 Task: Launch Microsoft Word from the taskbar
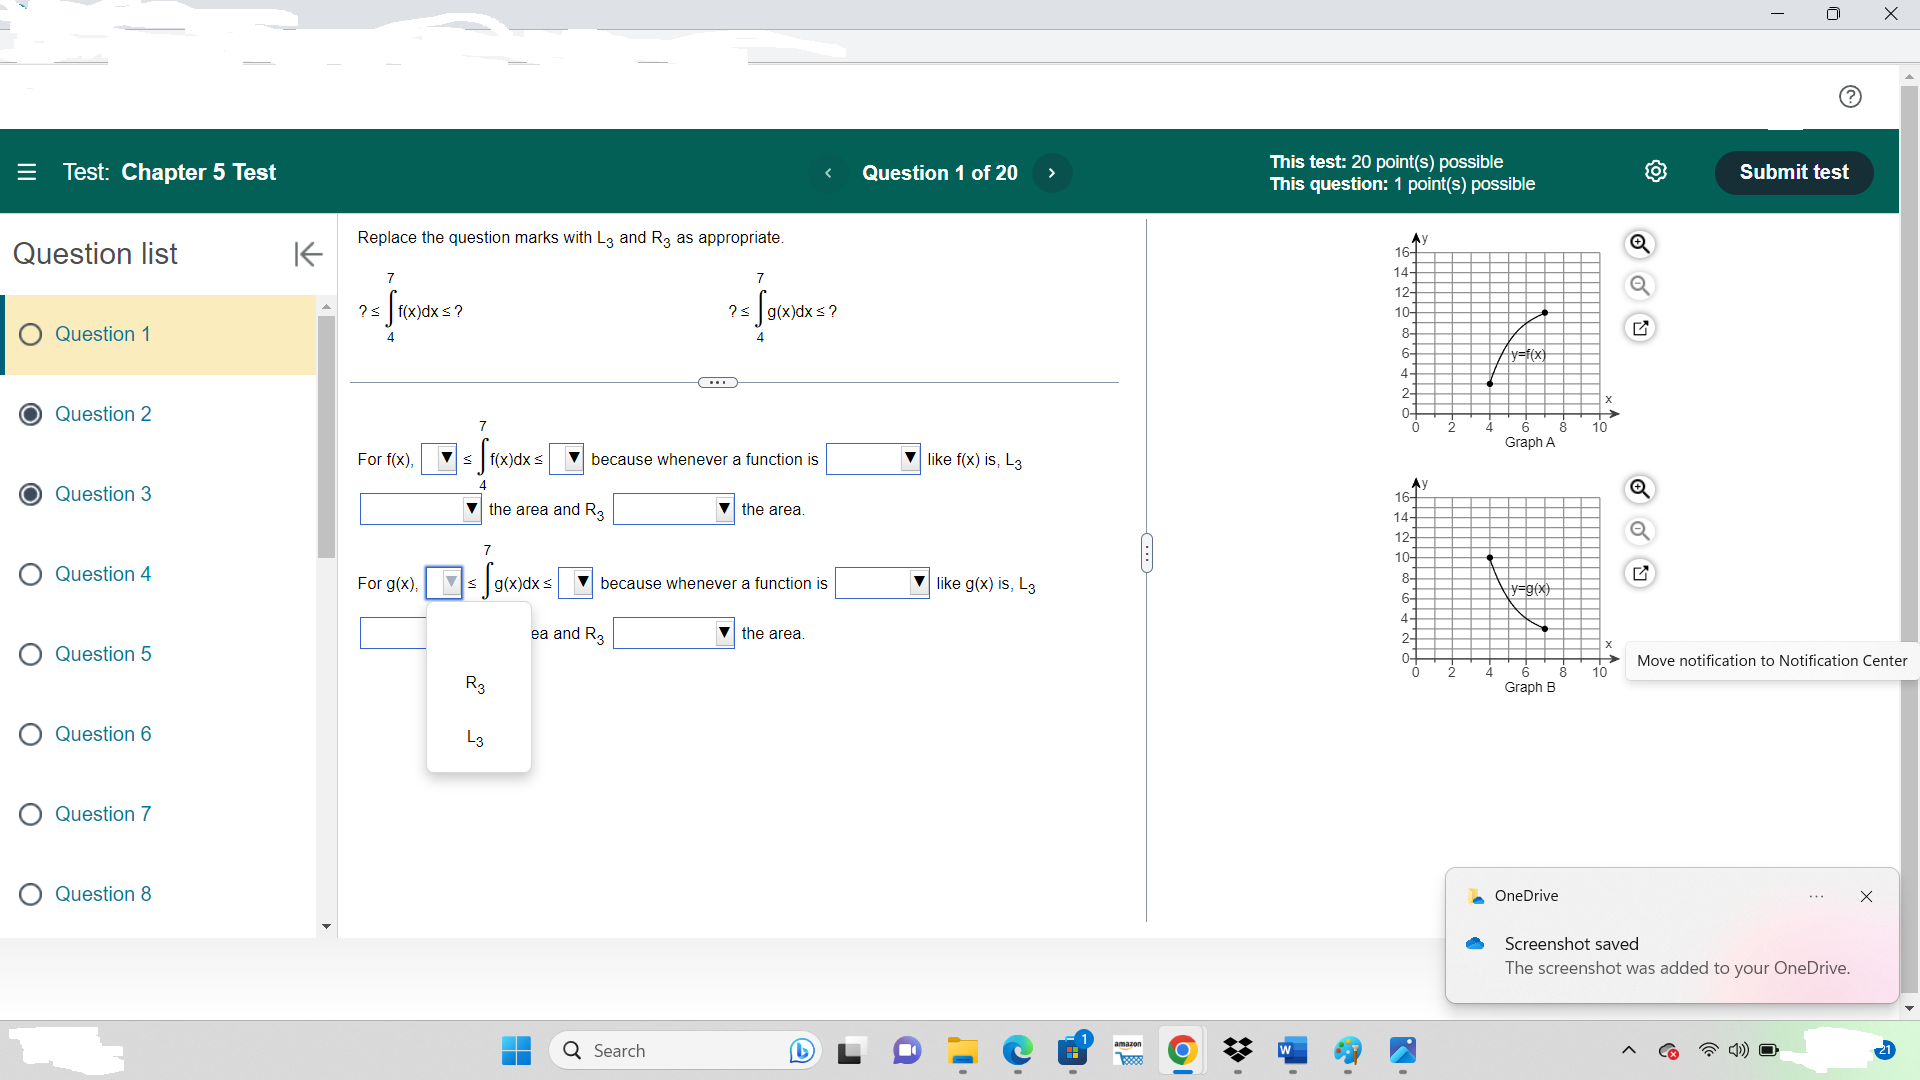1292,1052
